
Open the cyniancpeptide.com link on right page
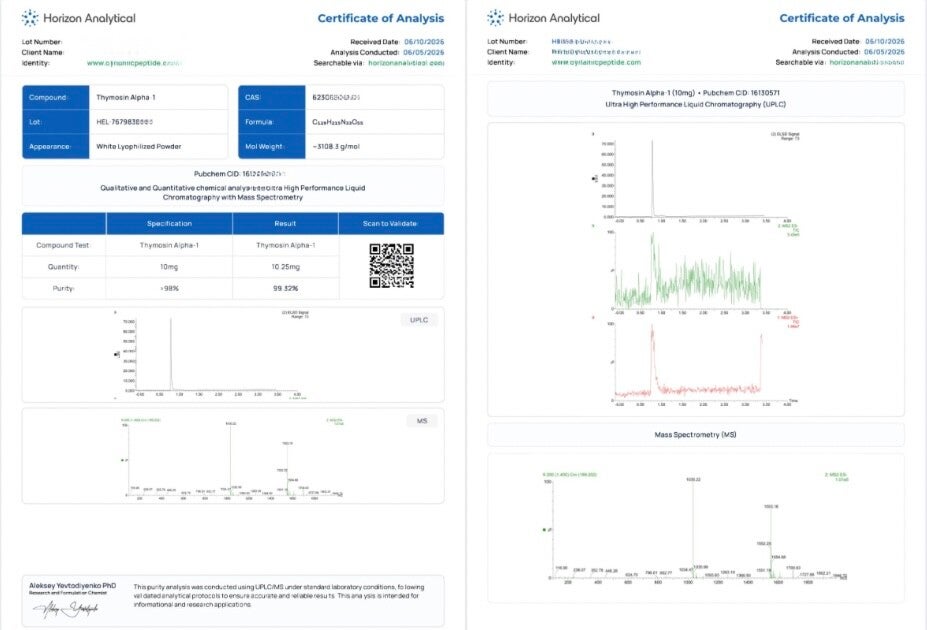pos(596,62)
